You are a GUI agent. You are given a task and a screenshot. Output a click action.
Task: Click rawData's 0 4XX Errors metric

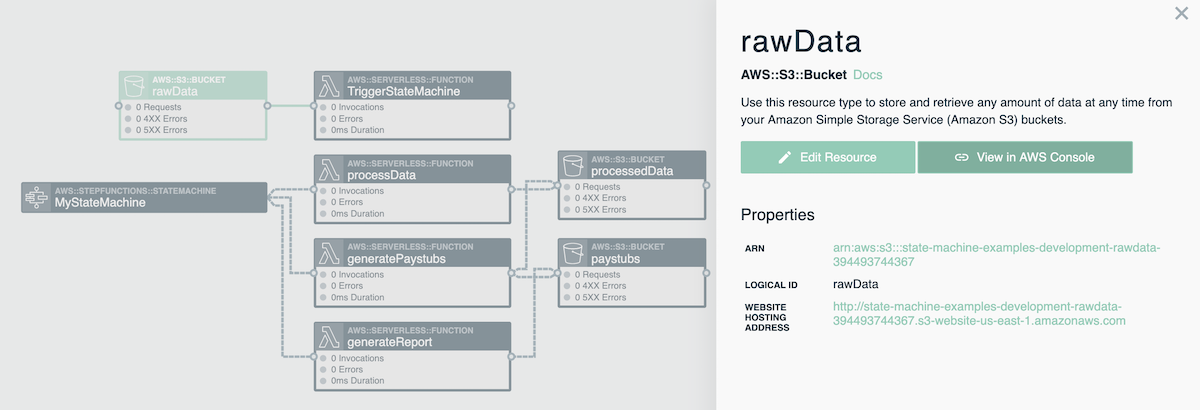(x=161, y=118)
